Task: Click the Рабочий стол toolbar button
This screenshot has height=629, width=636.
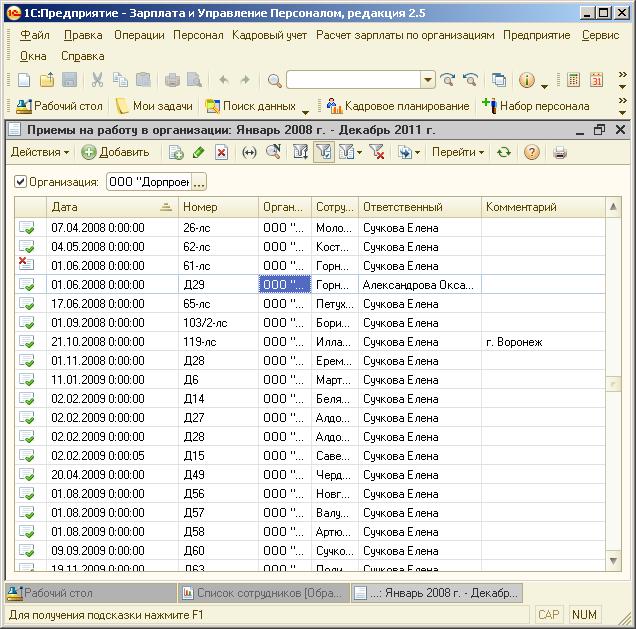Action: click(x=59, y=106)
